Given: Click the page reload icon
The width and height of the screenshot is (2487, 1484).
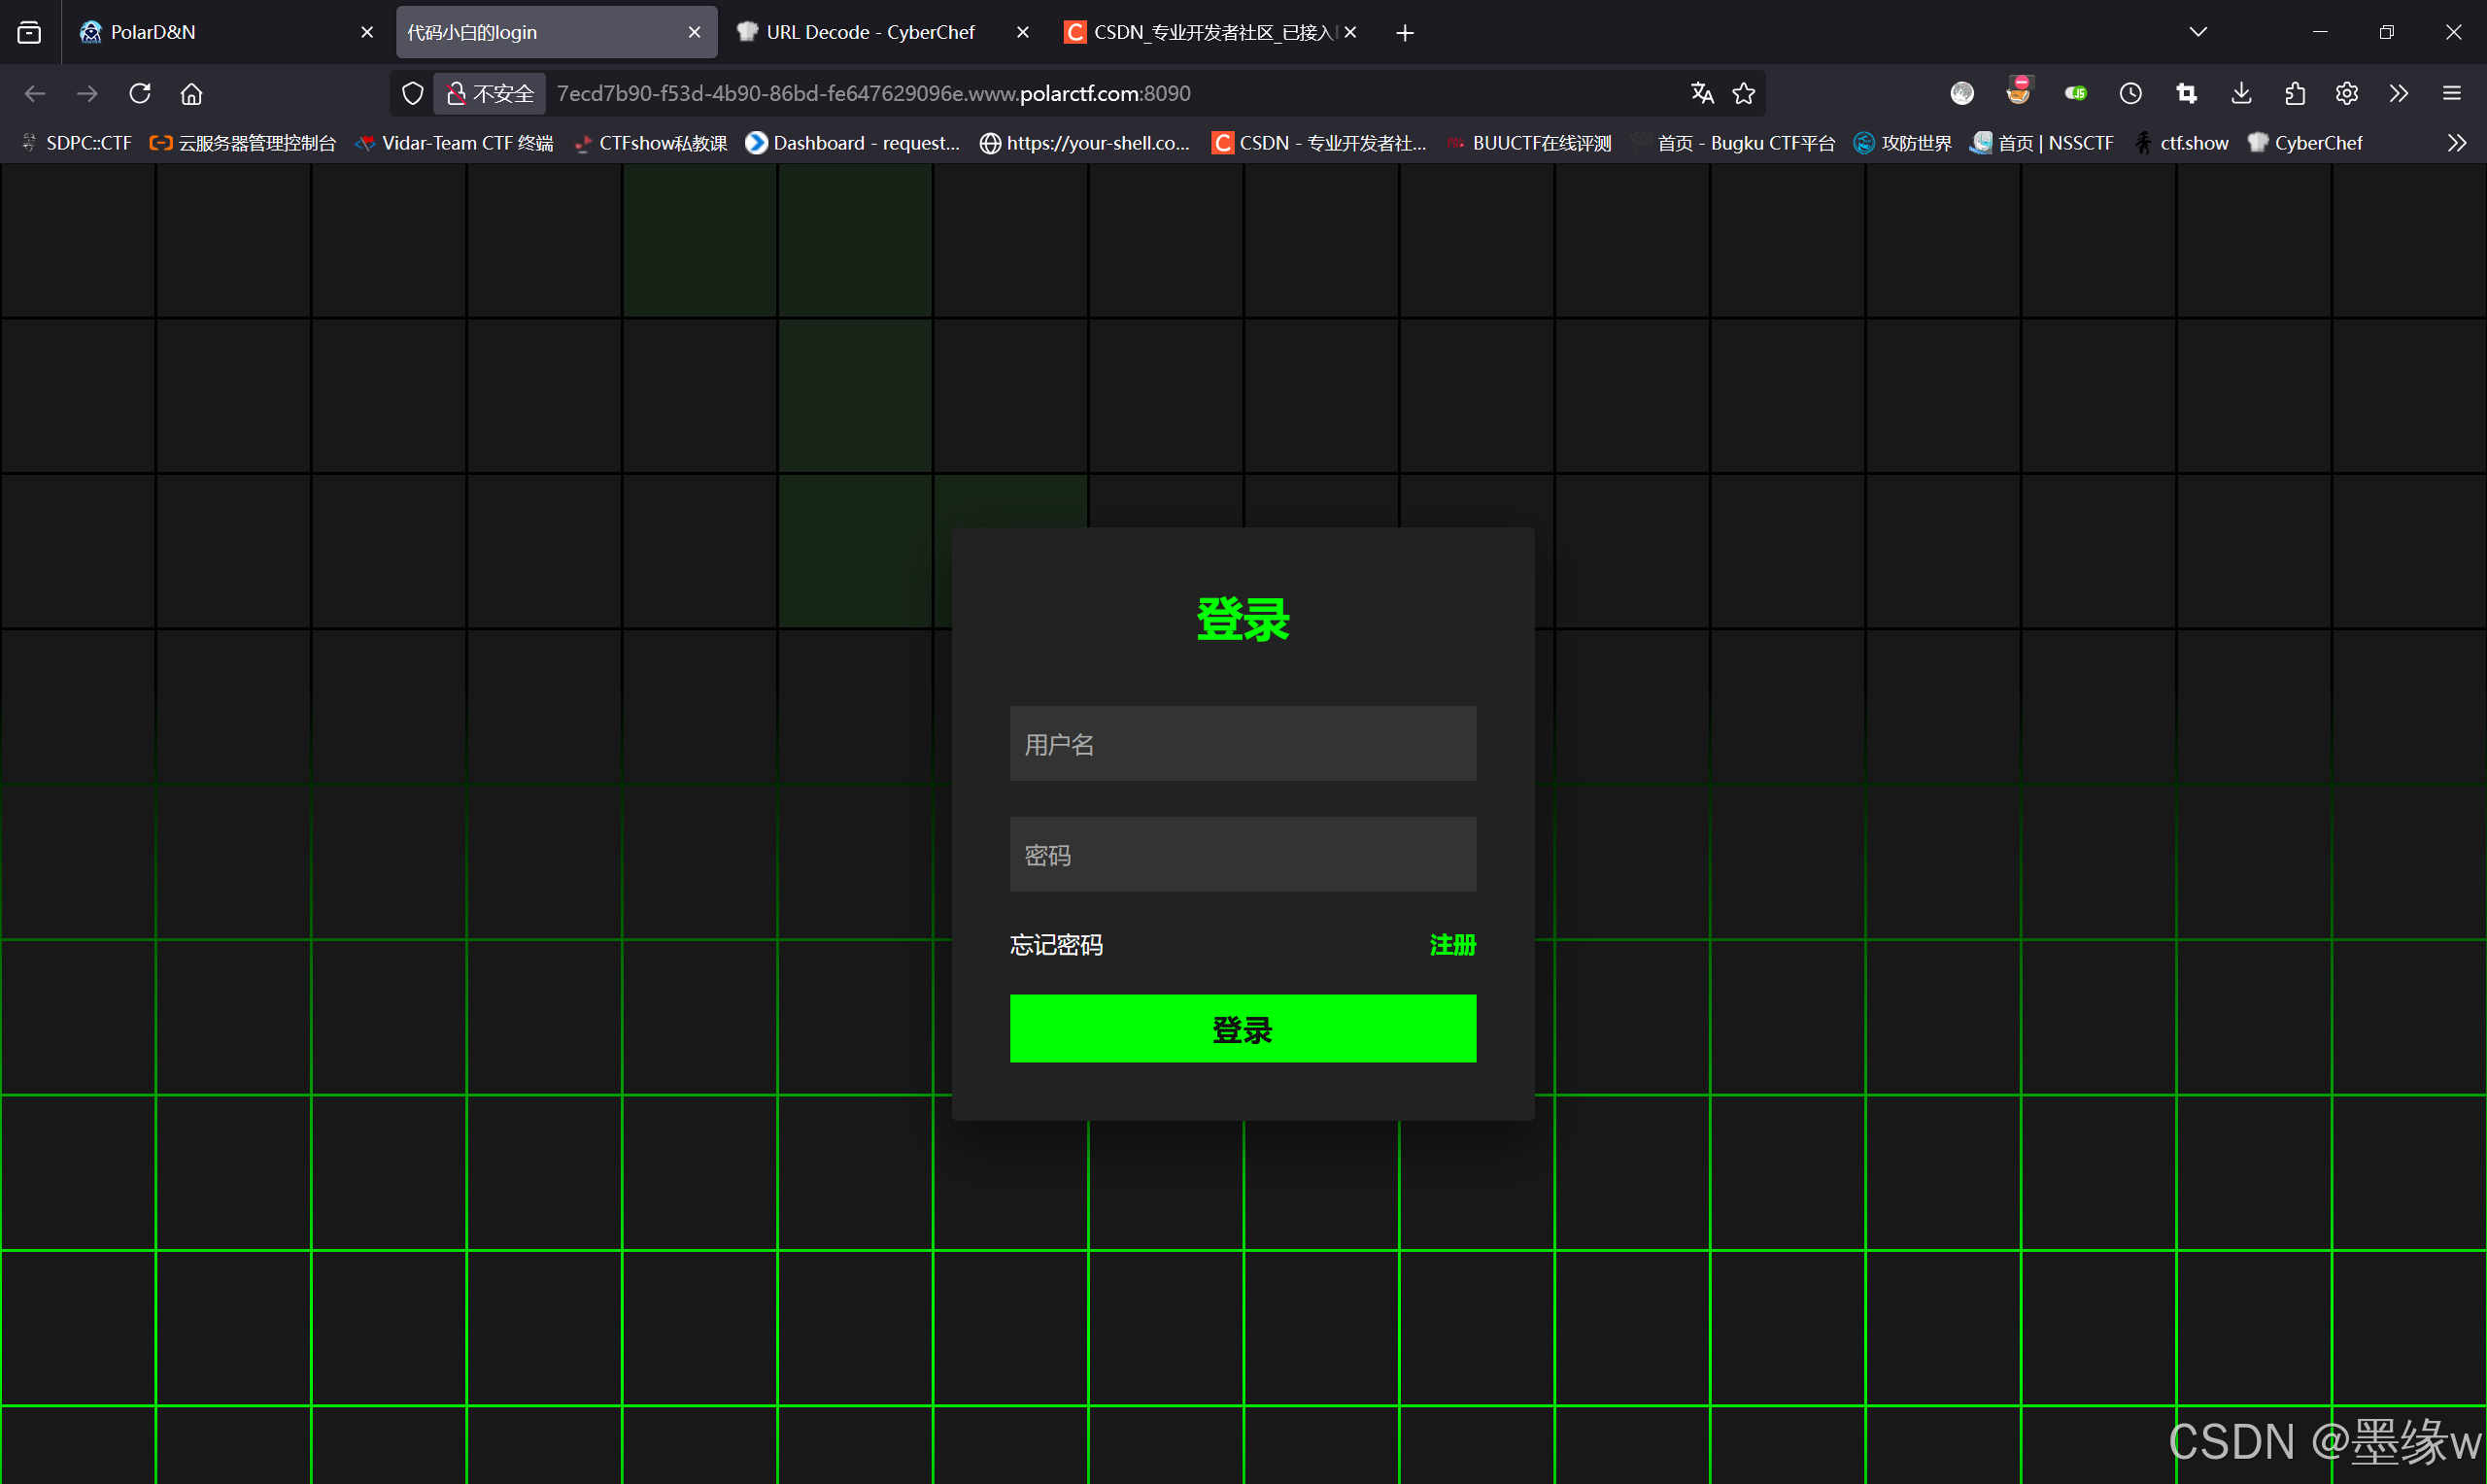Looking at the screenshot, I should pos(140,93).
